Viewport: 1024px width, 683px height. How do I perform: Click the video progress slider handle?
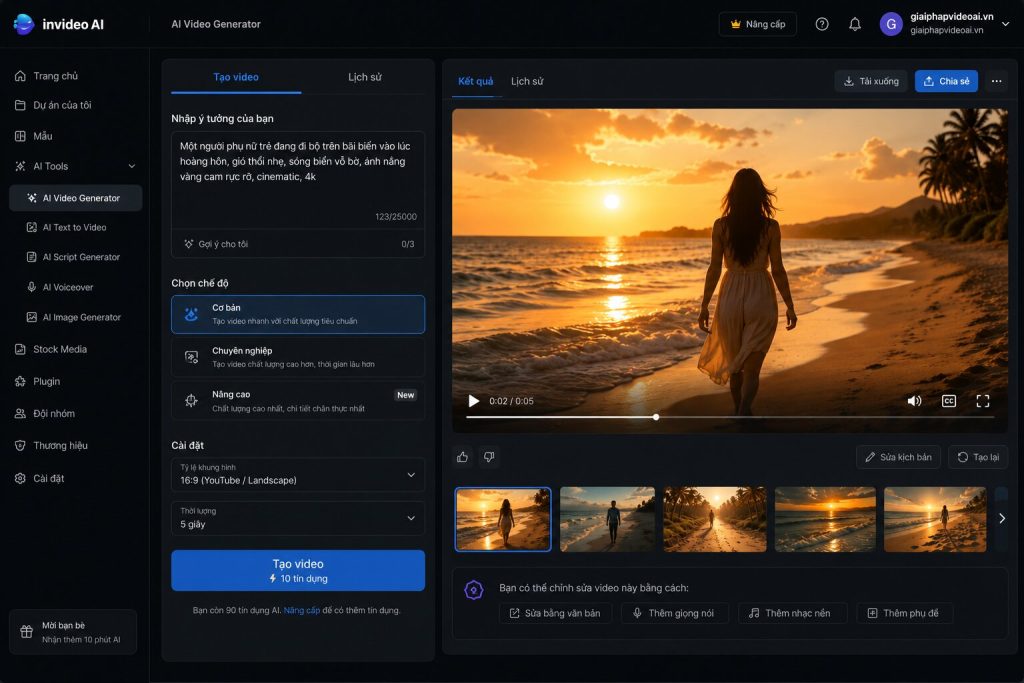pyautogui.click(x=656, y=417)
